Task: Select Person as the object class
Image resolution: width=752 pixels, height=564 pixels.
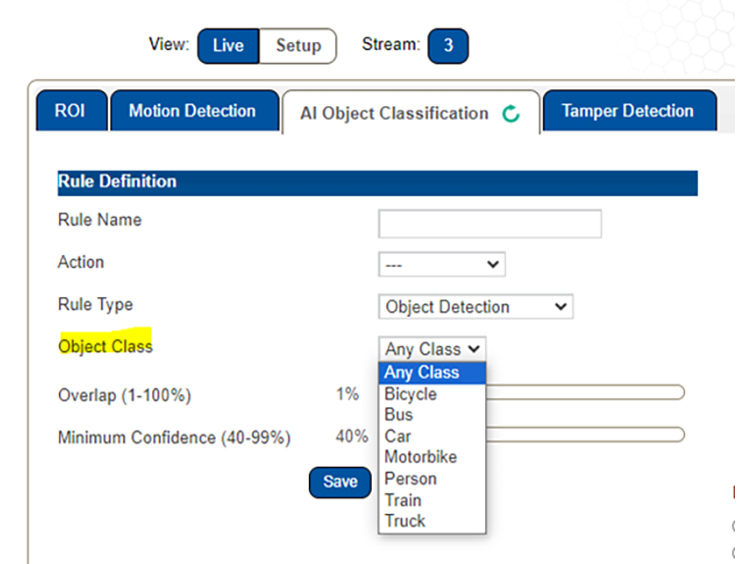Action: tap(410, 479)
